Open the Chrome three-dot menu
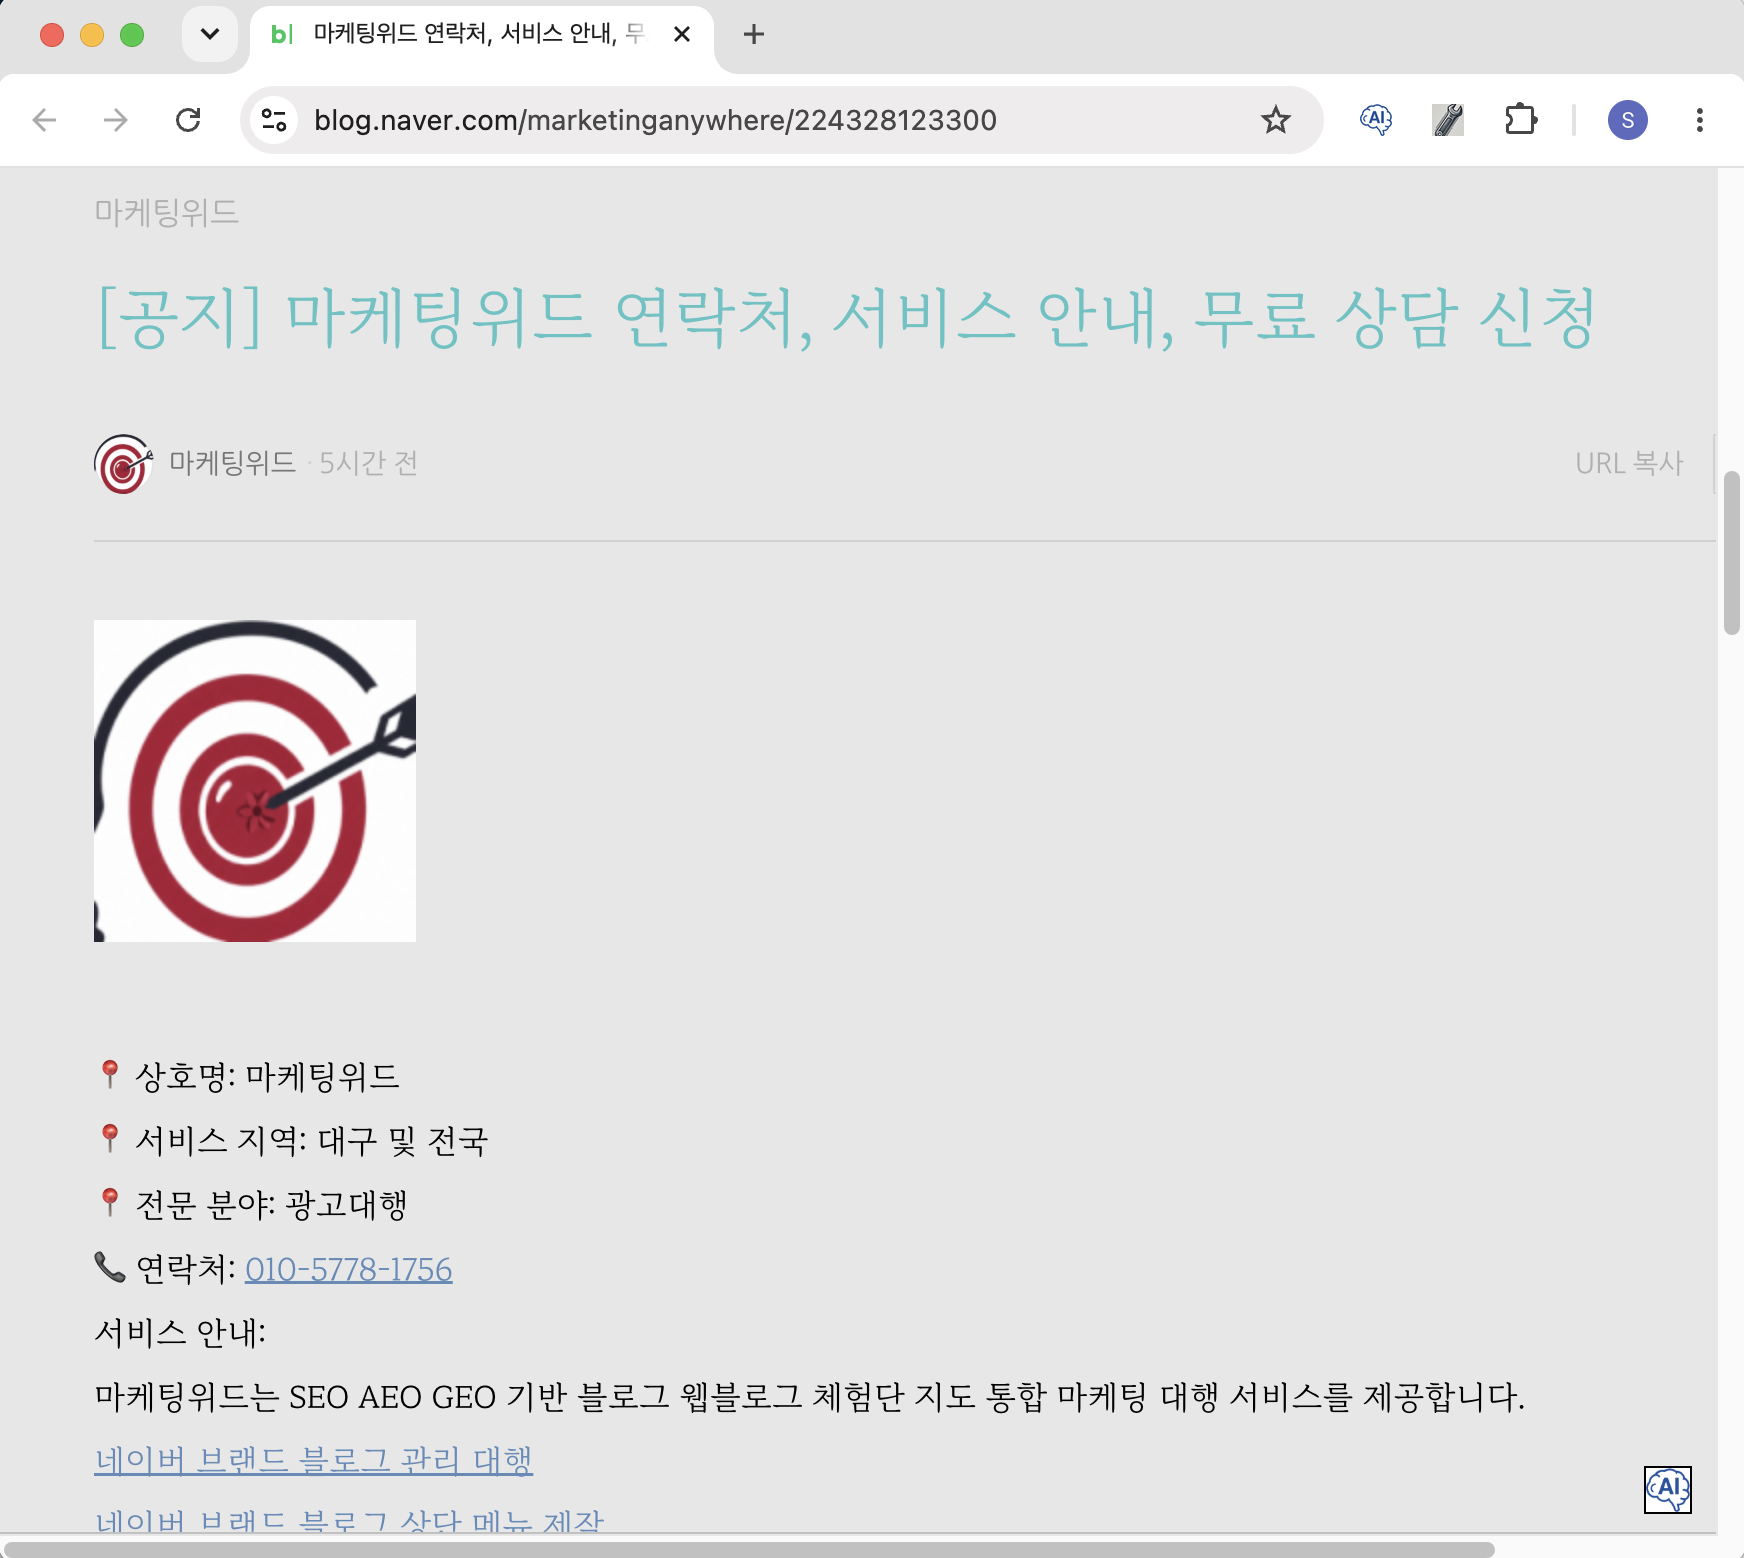The height and width of the screenshot is (1558, 1744). [1700, 121]
